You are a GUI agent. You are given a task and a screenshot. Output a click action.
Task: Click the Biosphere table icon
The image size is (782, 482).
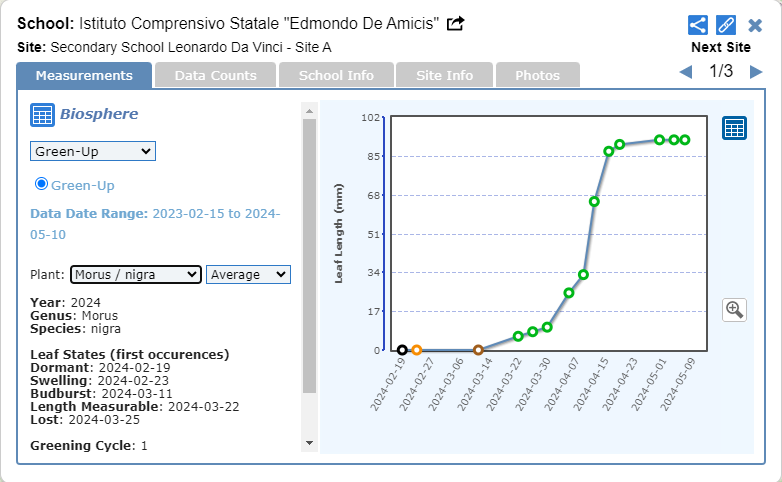pyautogui.click(x=42, y=115)
